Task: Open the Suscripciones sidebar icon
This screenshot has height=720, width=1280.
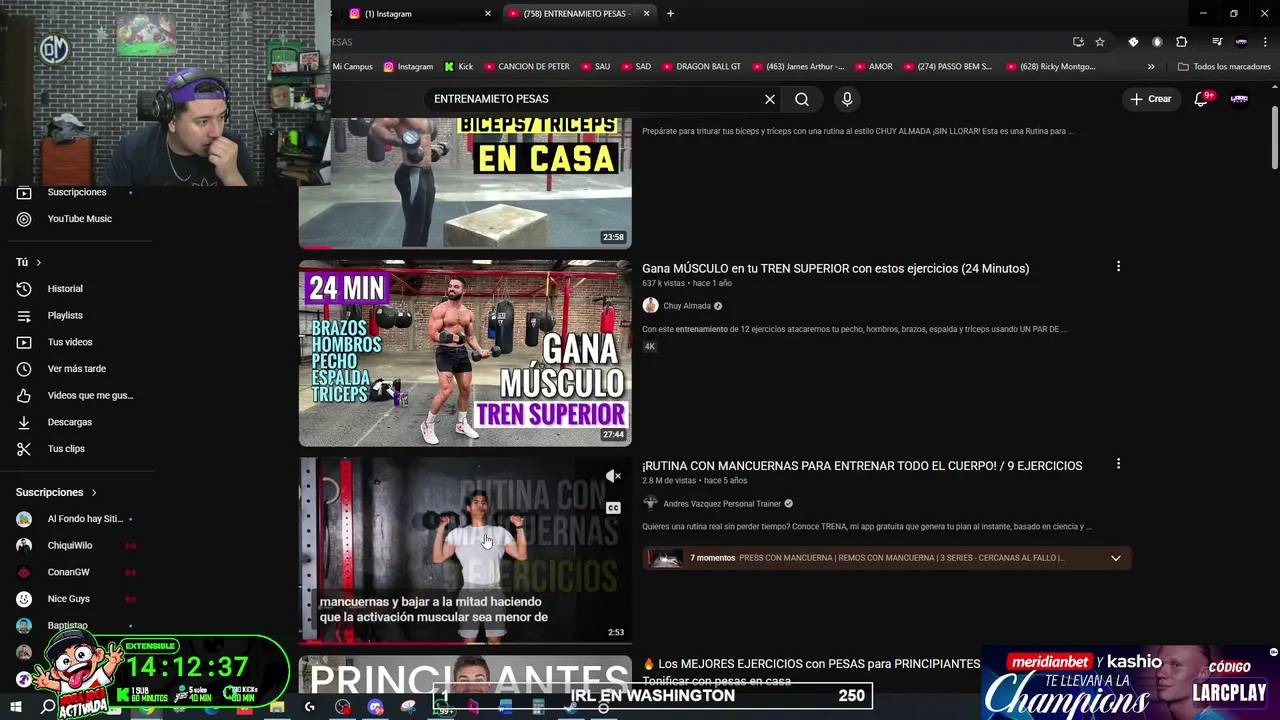Action: [x=24, y=192]
